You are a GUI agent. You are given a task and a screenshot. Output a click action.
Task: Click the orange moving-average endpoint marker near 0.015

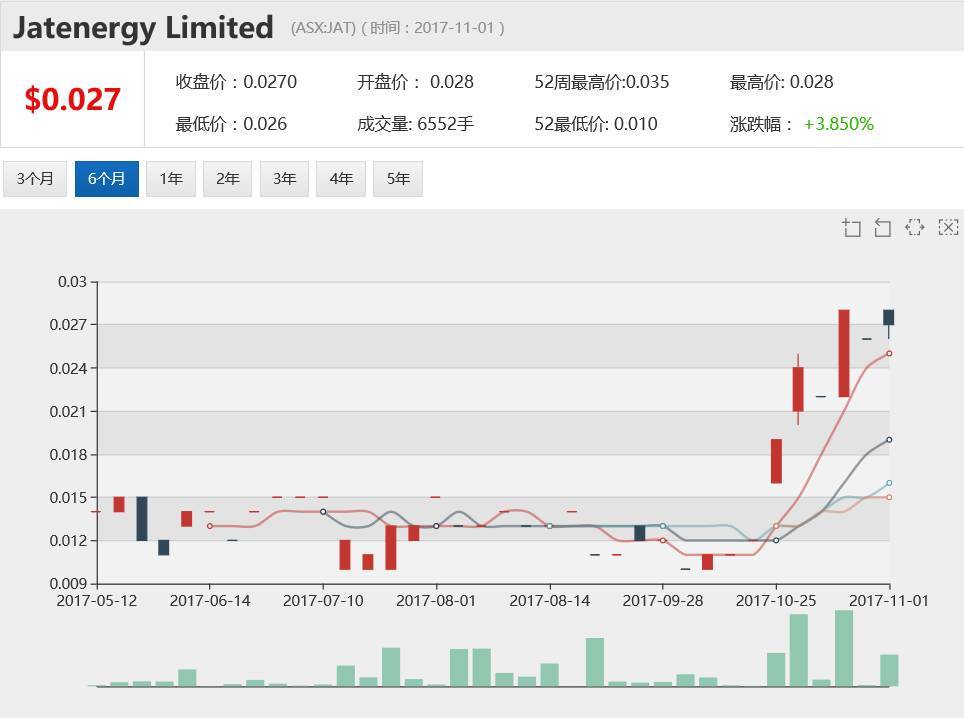(889, 497)
